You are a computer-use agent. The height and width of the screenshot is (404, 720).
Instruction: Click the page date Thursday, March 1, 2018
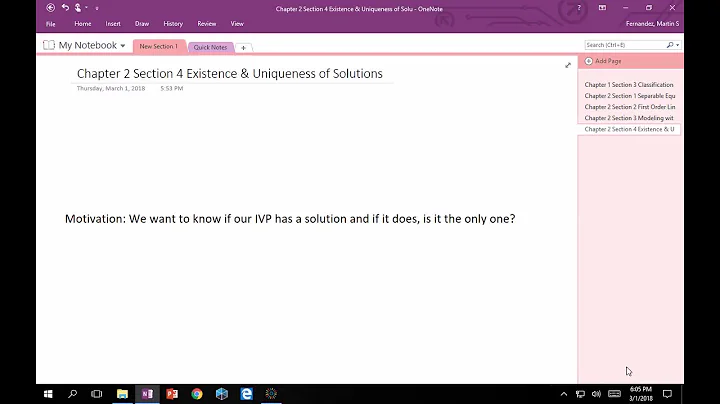111,88
